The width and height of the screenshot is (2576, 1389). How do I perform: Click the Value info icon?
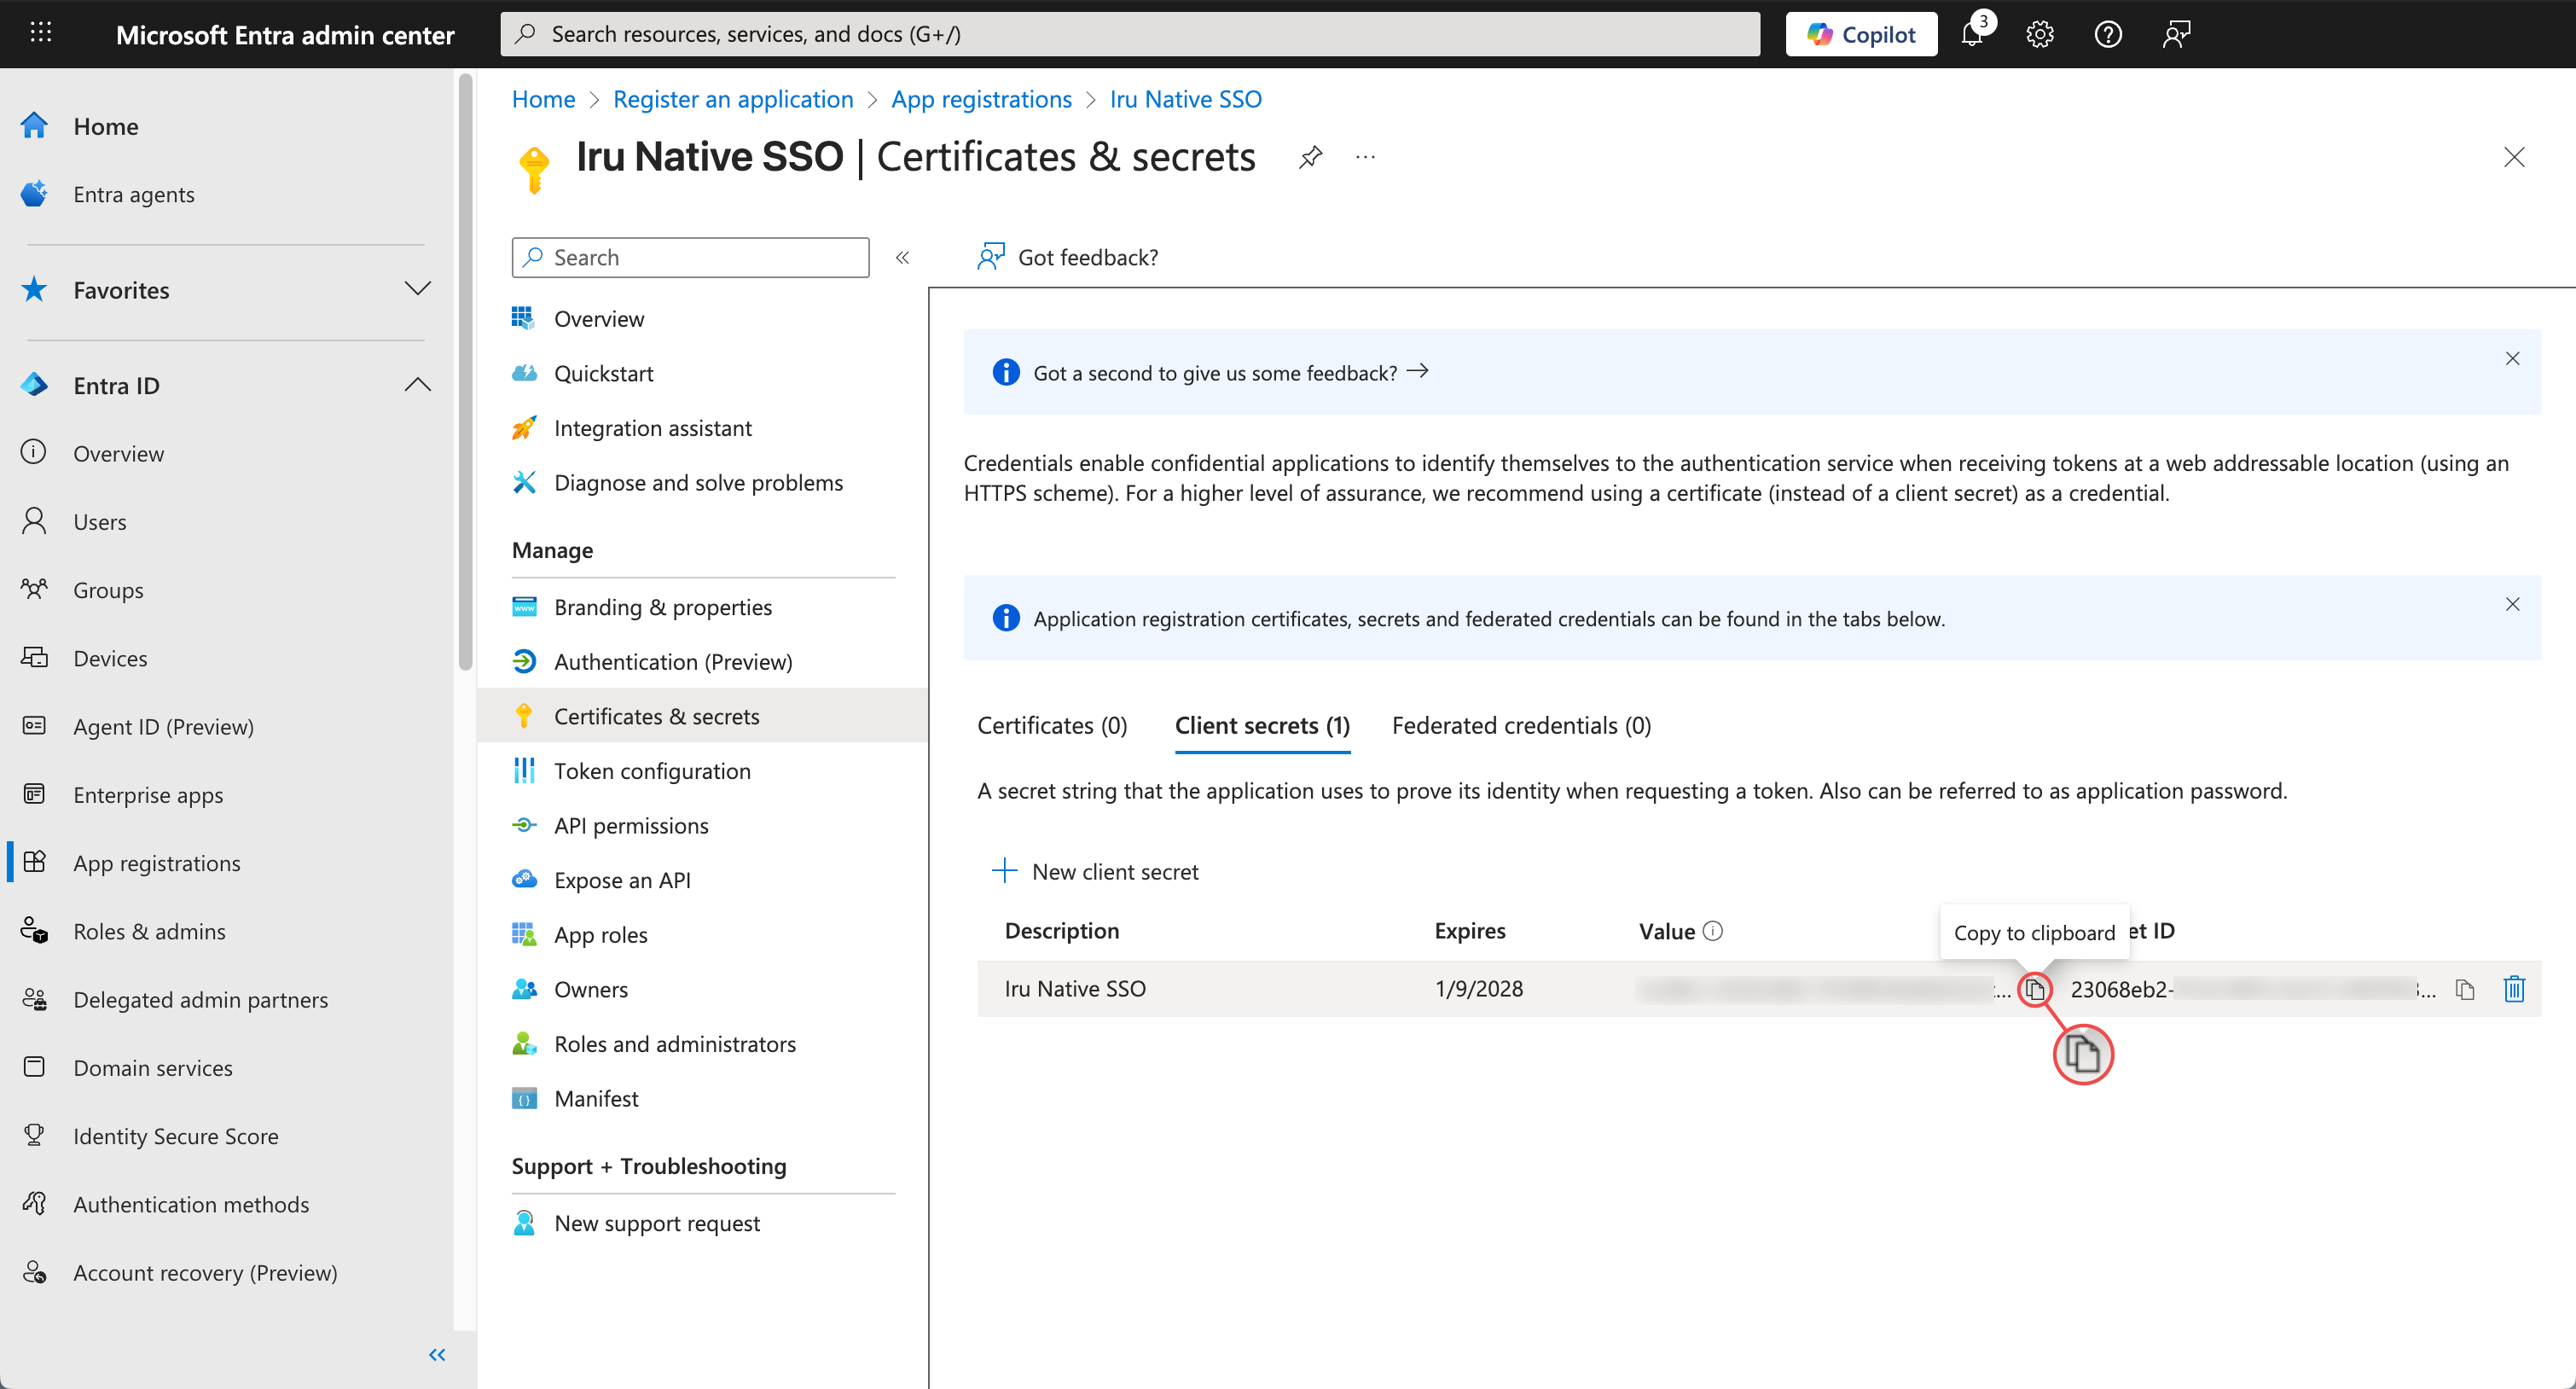(1713, 930)
